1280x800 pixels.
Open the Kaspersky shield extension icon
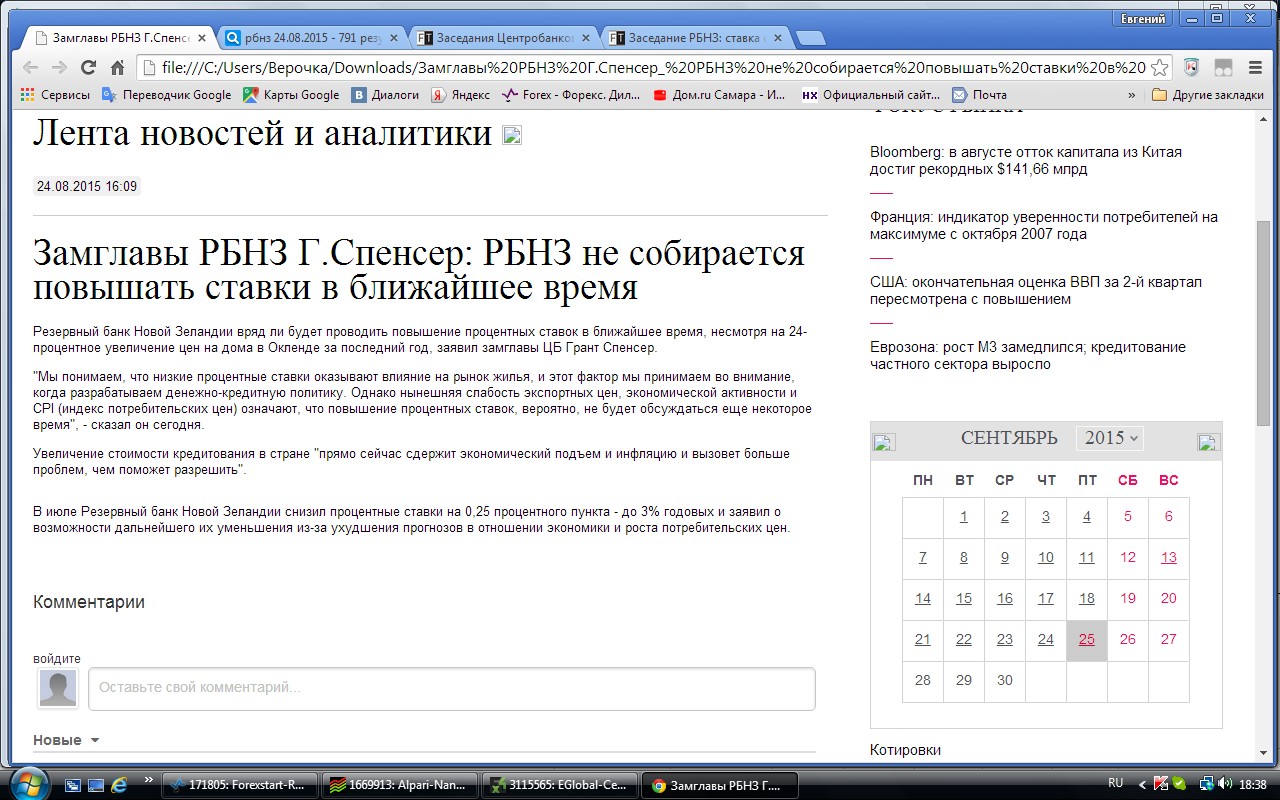[1191, 68]
